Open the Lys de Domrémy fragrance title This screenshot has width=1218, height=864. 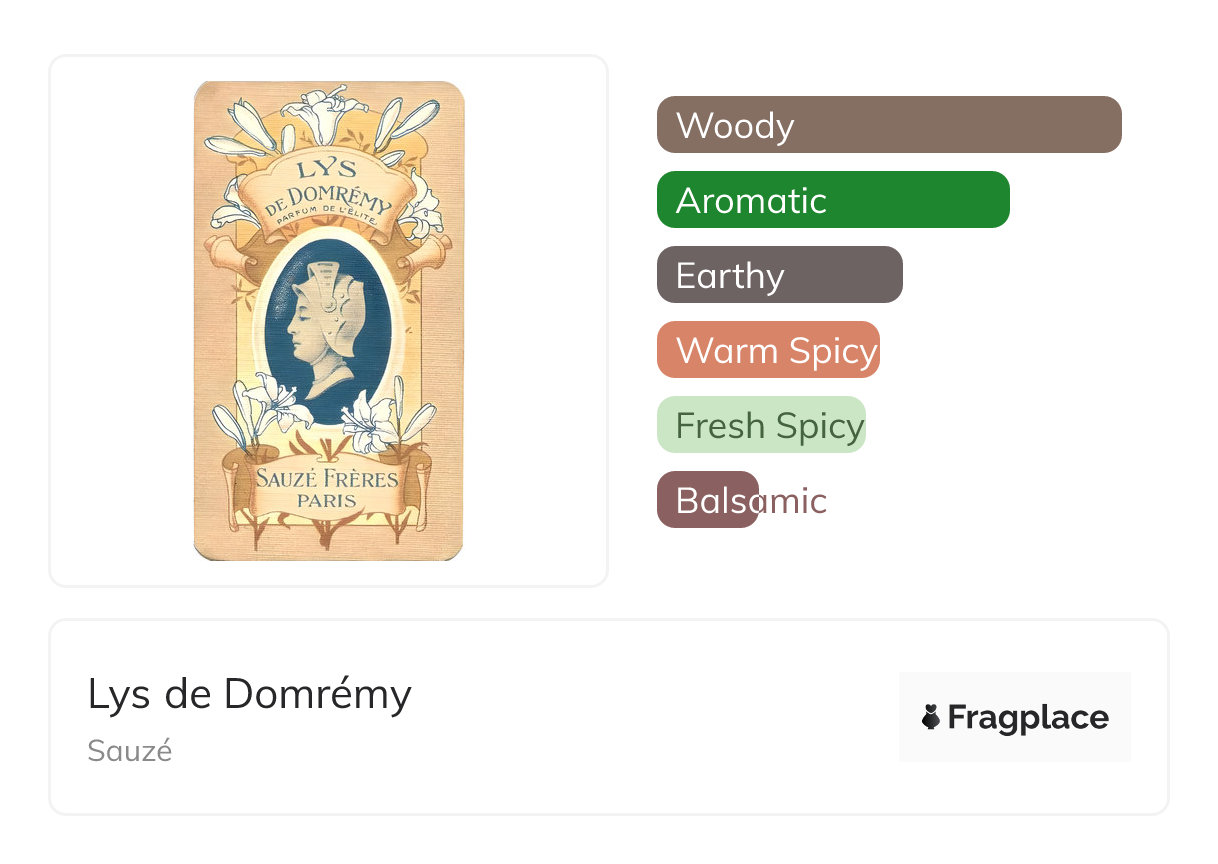(250, 694)
